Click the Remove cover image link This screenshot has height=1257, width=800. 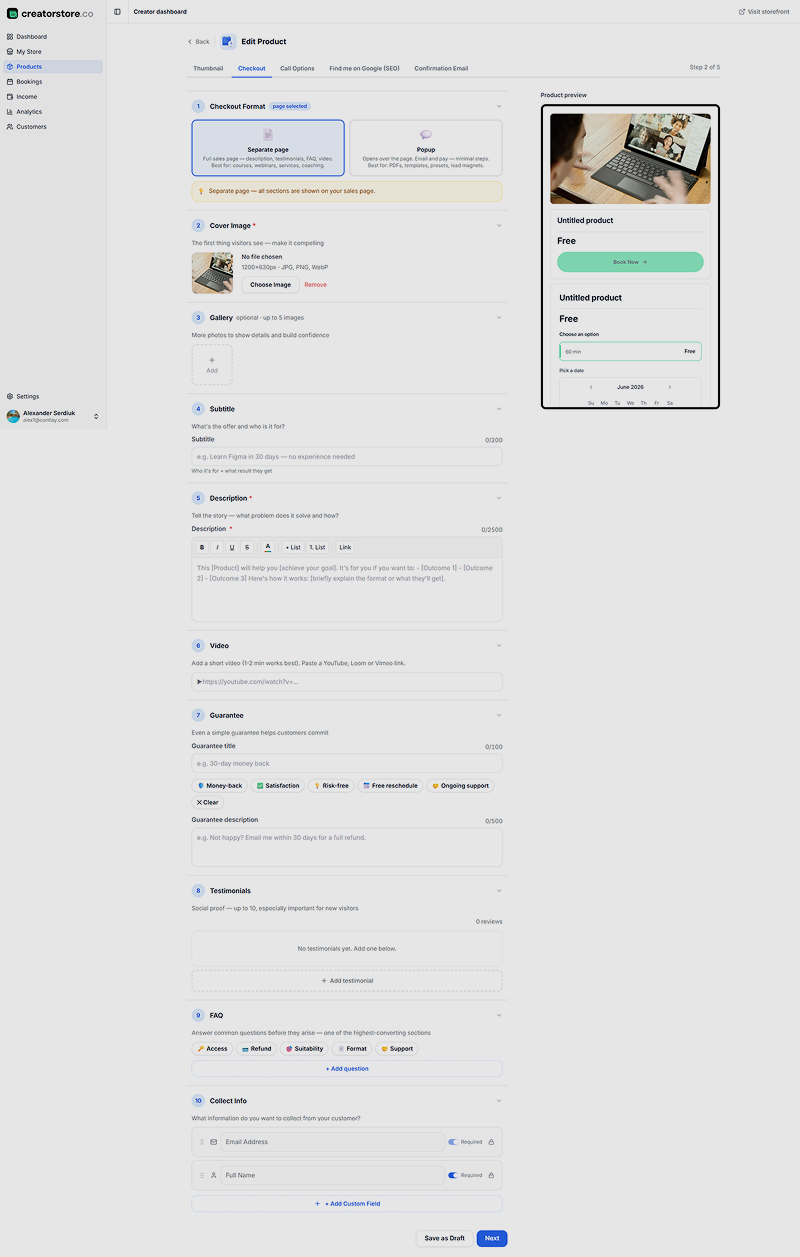315,285
